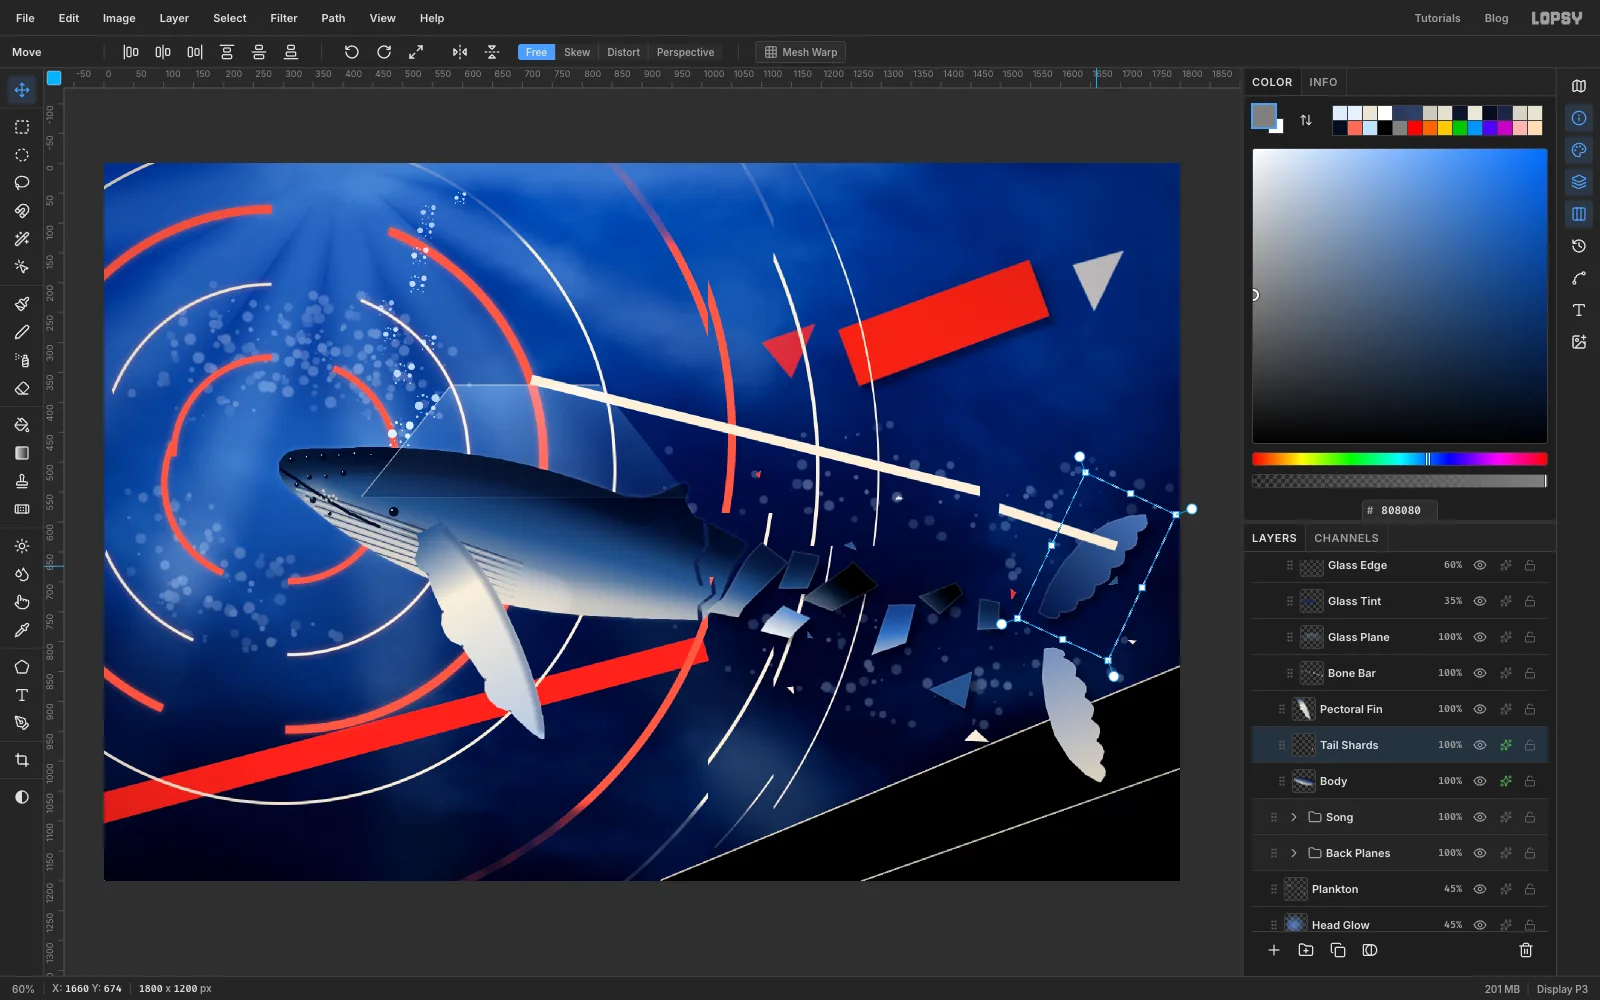Toggle visibility of Pectoral Fin layer
The width and height of the screenshot is (1600, 1000).
[x=1480, y=709]
